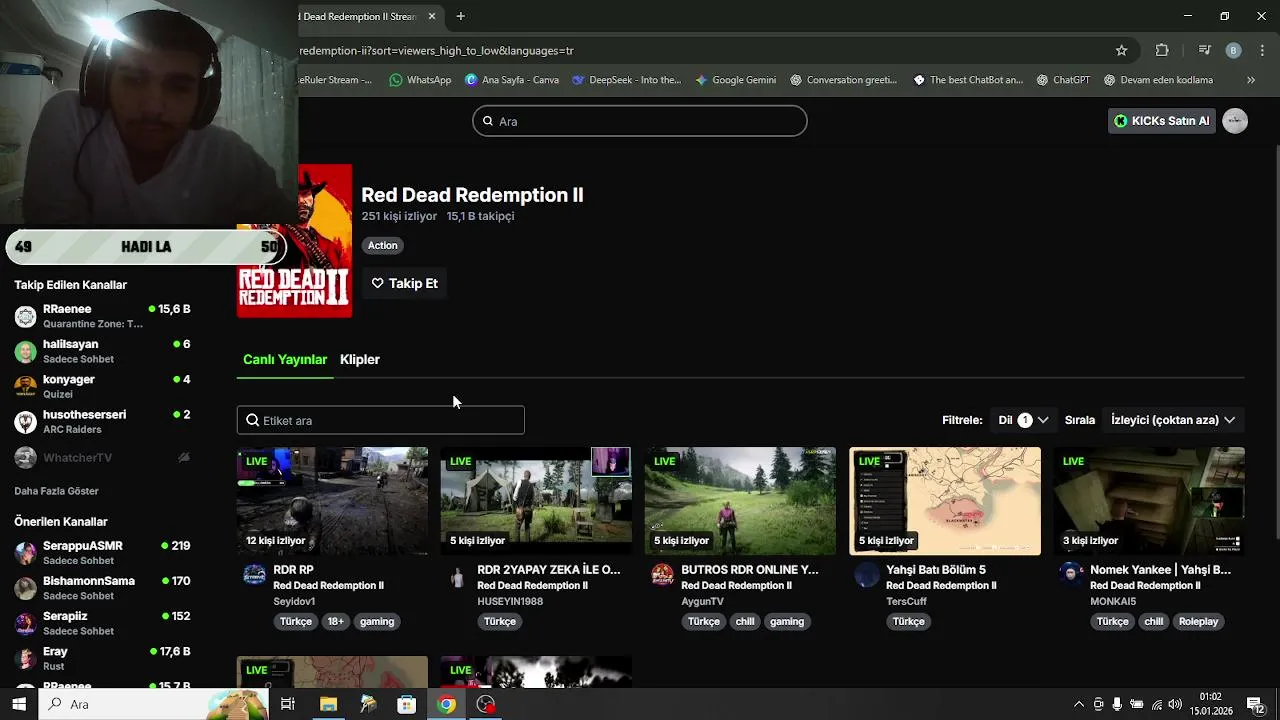
Task: Open halilsayan channel in sidebar
Action: tap(102, 351)
